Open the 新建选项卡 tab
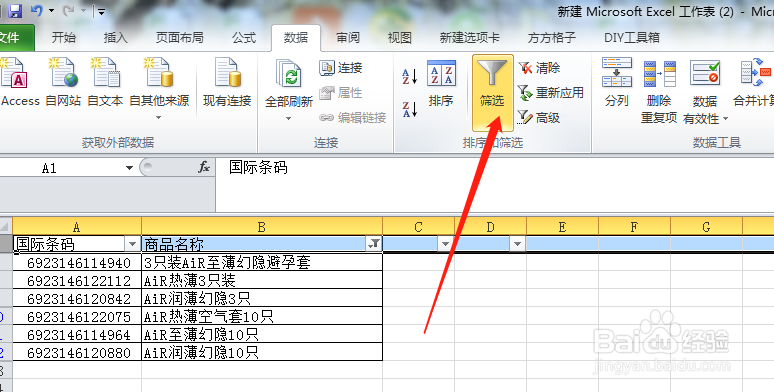 [469, 38]
